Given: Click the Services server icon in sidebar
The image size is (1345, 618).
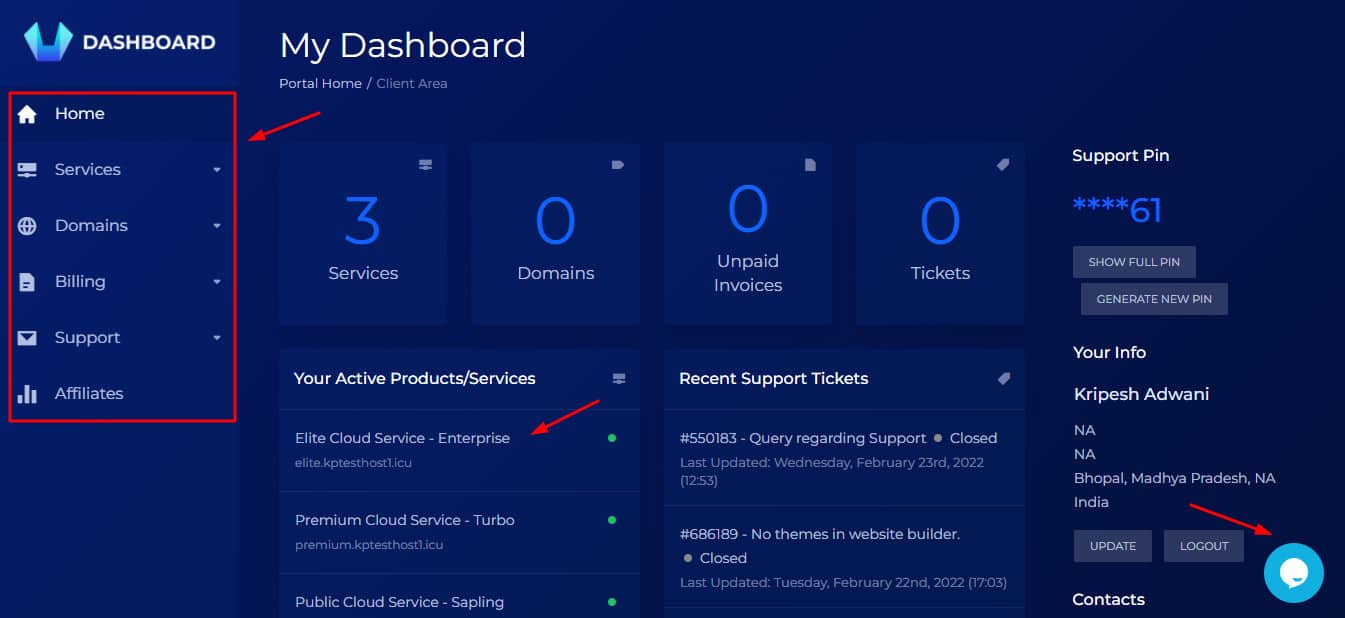Looking at the screenshot, I should click(27, 170).
